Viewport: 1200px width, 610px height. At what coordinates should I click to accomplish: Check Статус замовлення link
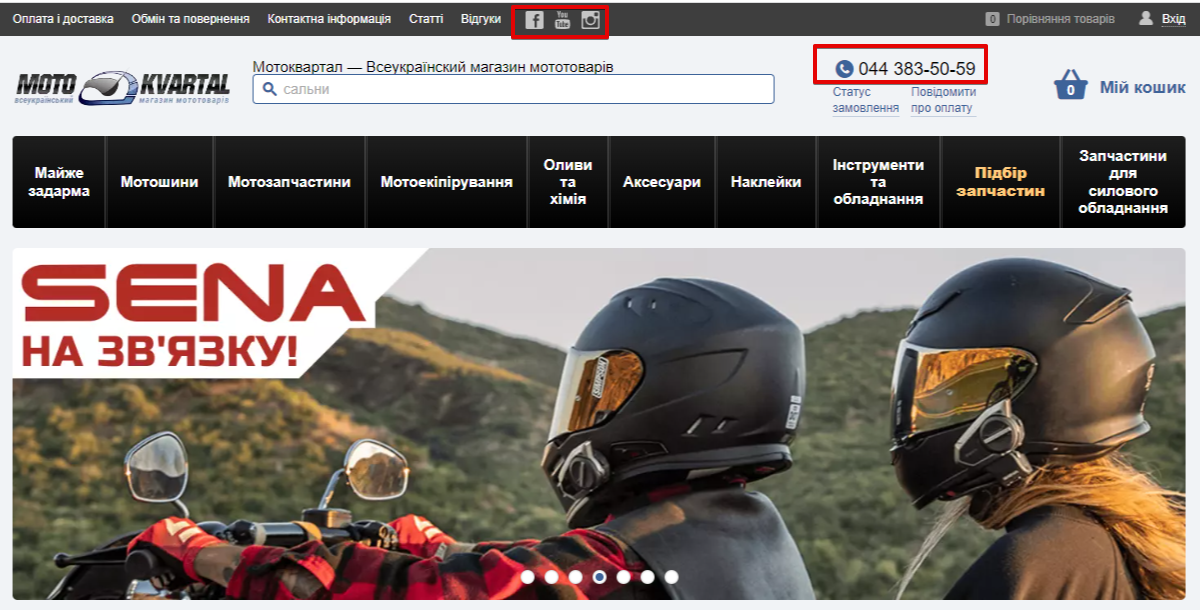point(866,100)
